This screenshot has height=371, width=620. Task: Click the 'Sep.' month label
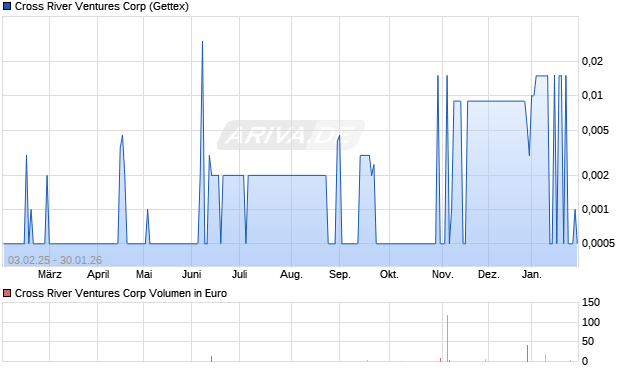pyautogui.click(x=340, y=274)
